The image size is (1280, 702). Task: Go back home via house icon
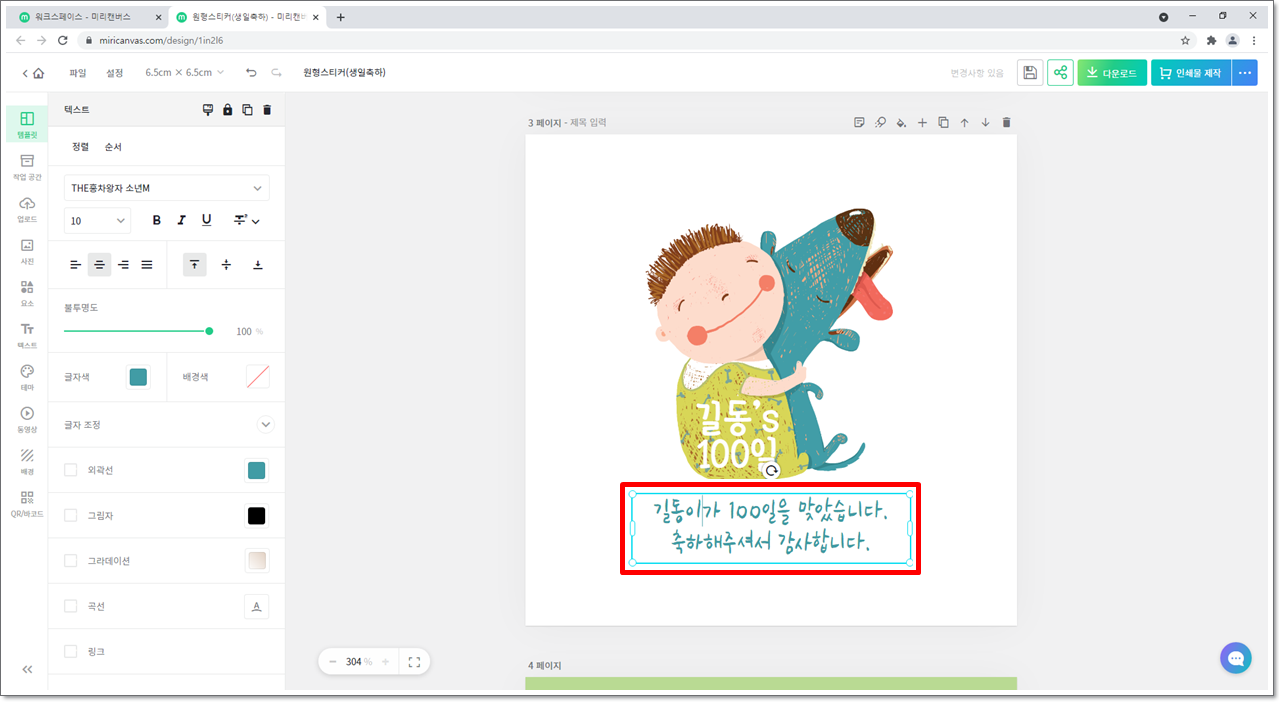(38, 73)
